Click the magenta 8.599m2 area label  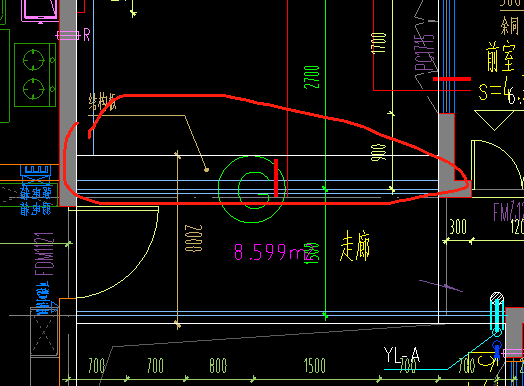[x=273, y=252]
